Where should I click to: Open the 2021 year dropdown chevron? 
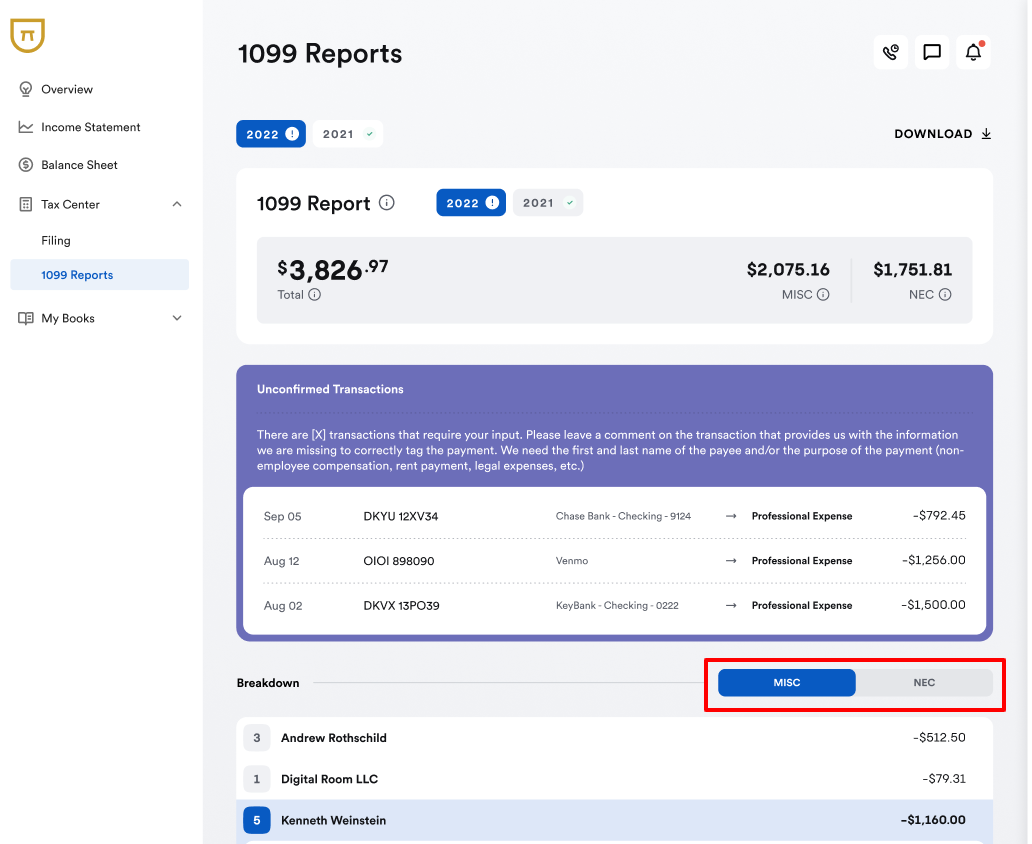click(368, 133)
